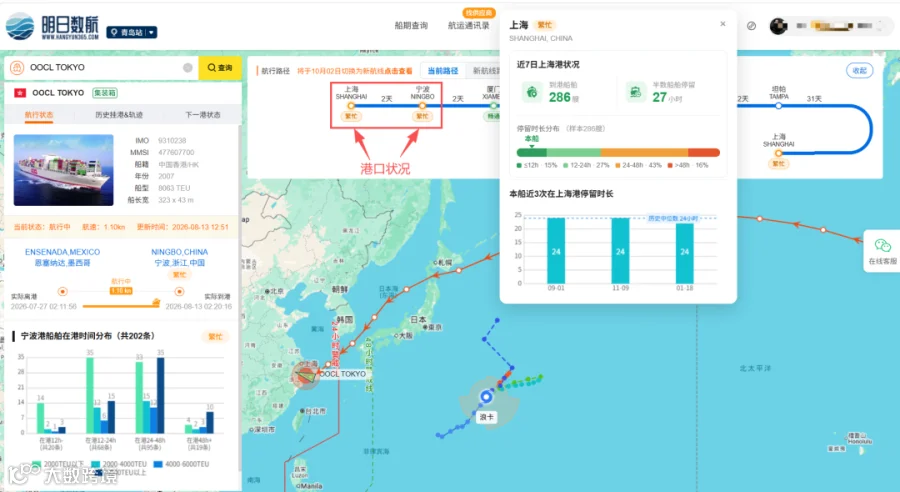Click the 在港24-48h bar group in Ningbo chart
This screenshot has width=900, height=492.
(x=150, y=395)
